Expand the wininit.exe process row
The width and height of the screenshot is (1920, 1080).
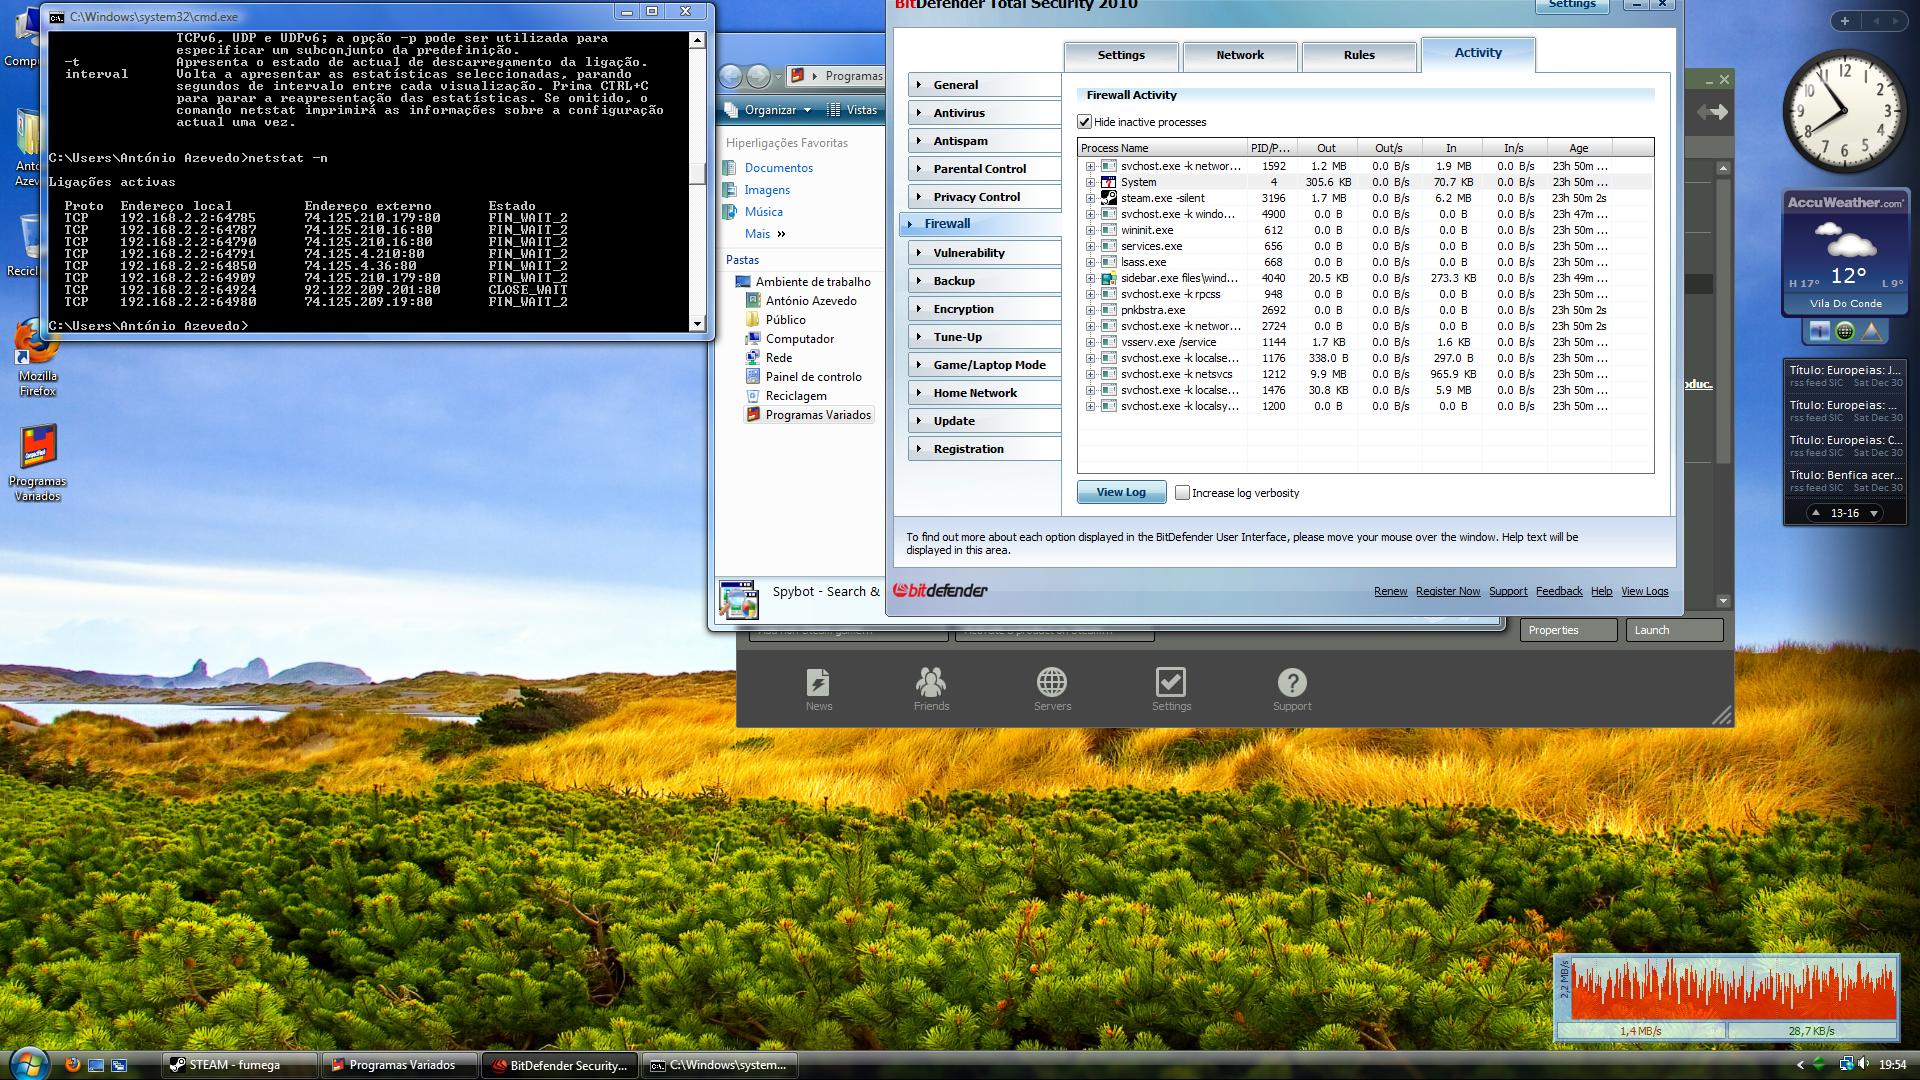(1090, 230)
